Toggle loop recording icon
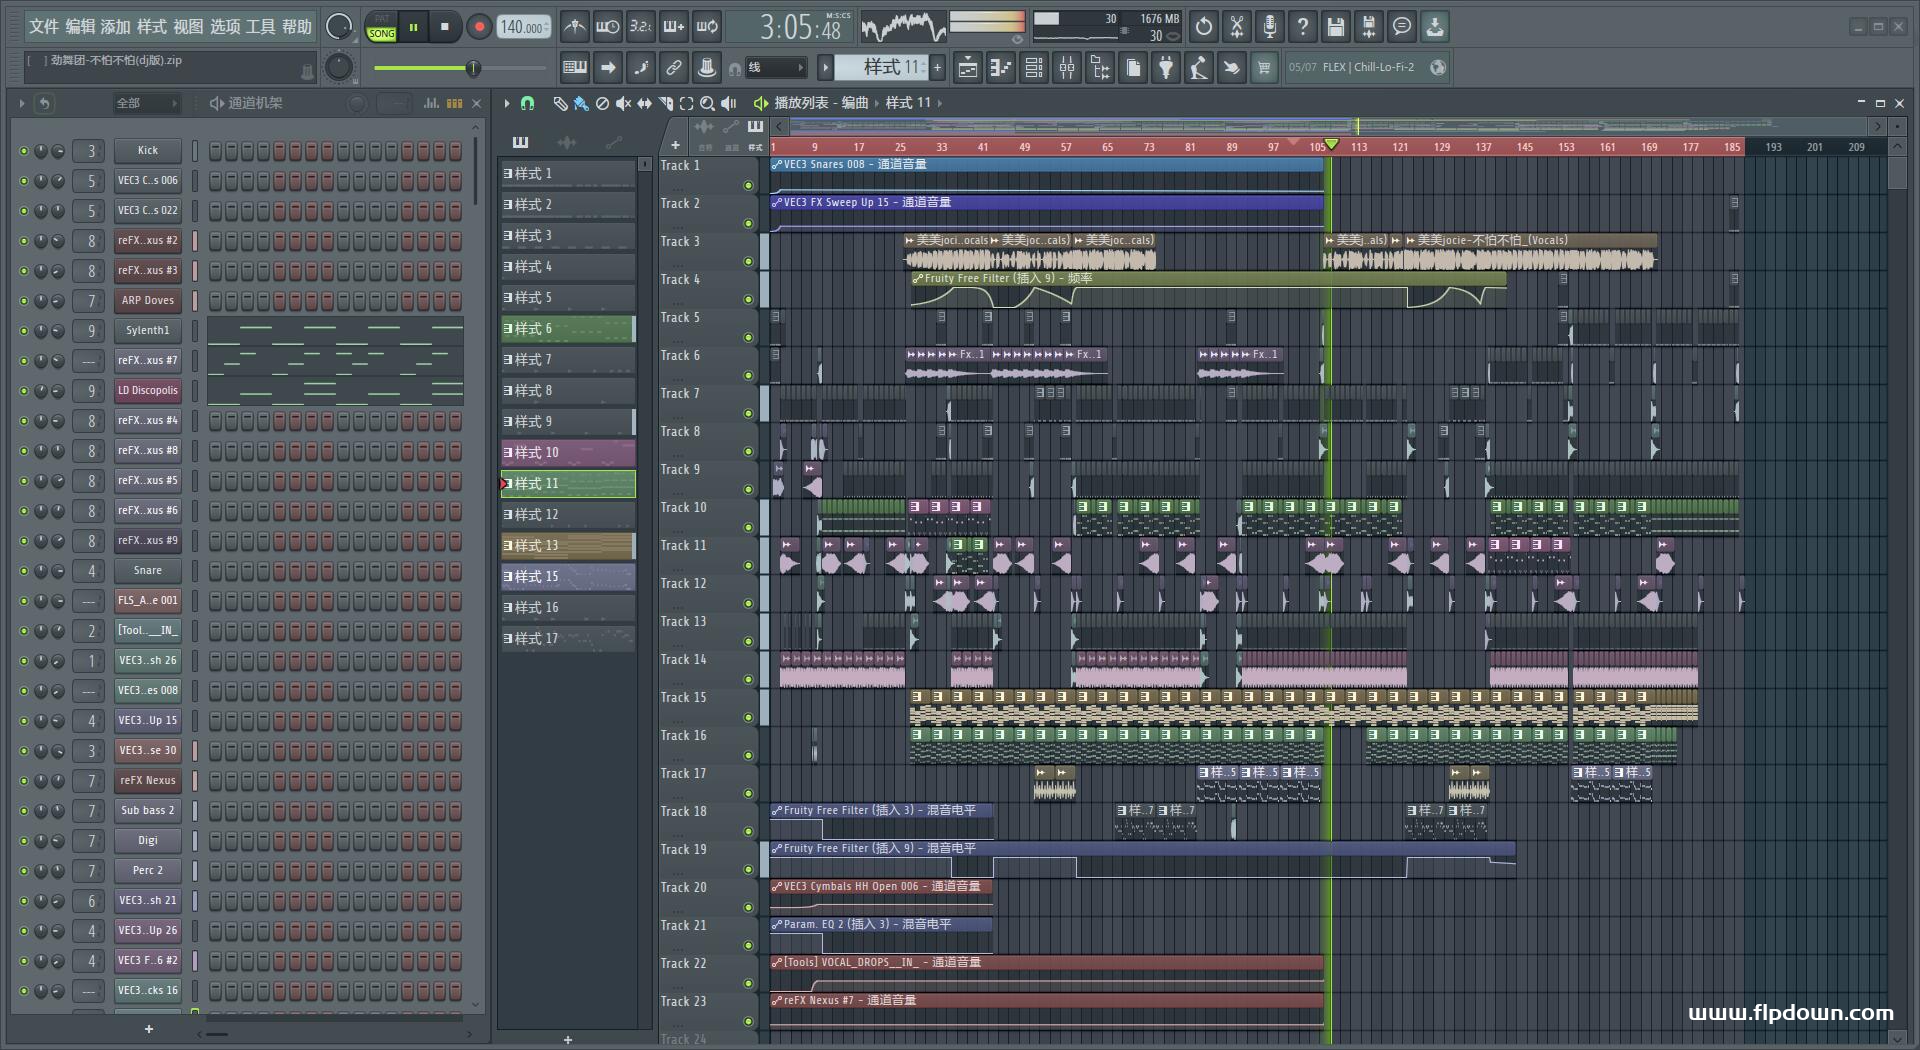This screenshot has height=1050, width=1920. pyautogui.click(x=707, y=27)
